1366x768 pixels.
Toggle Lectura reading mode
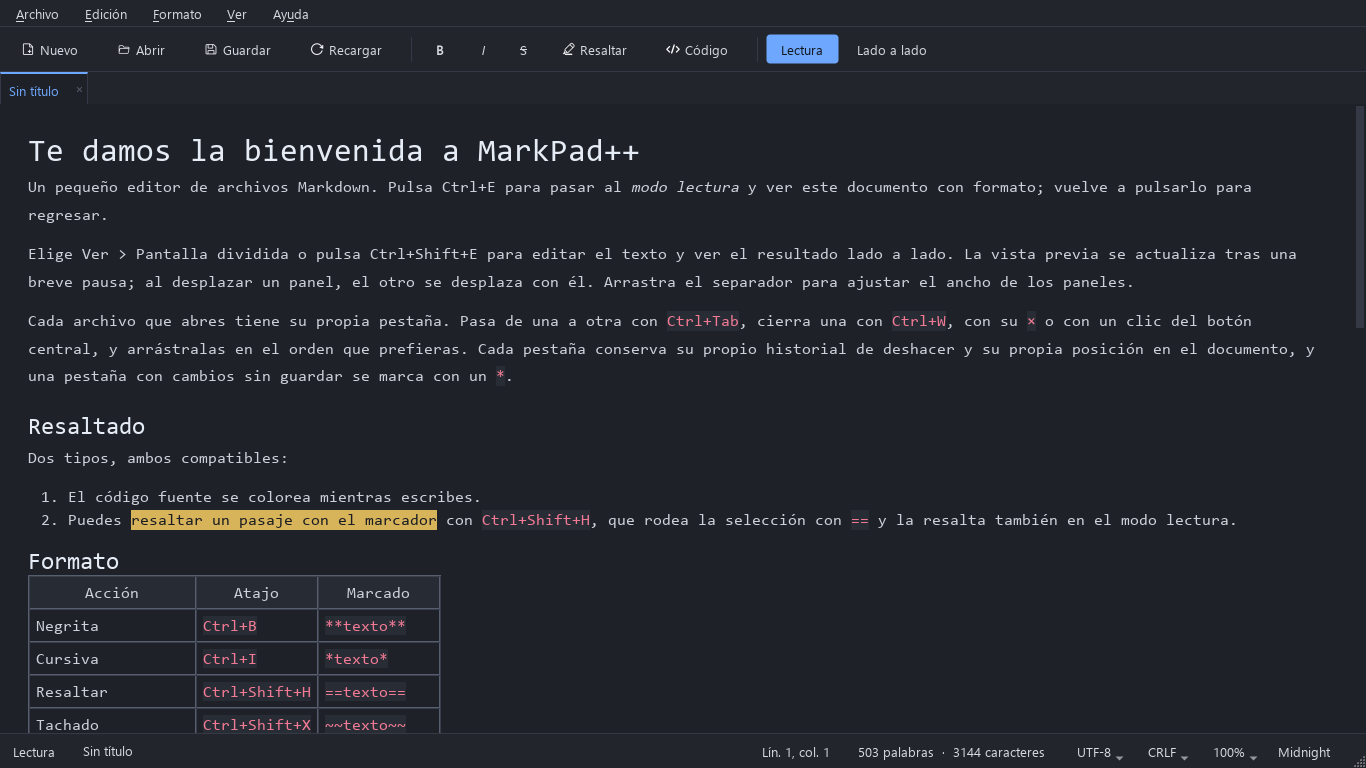(802, 50)
